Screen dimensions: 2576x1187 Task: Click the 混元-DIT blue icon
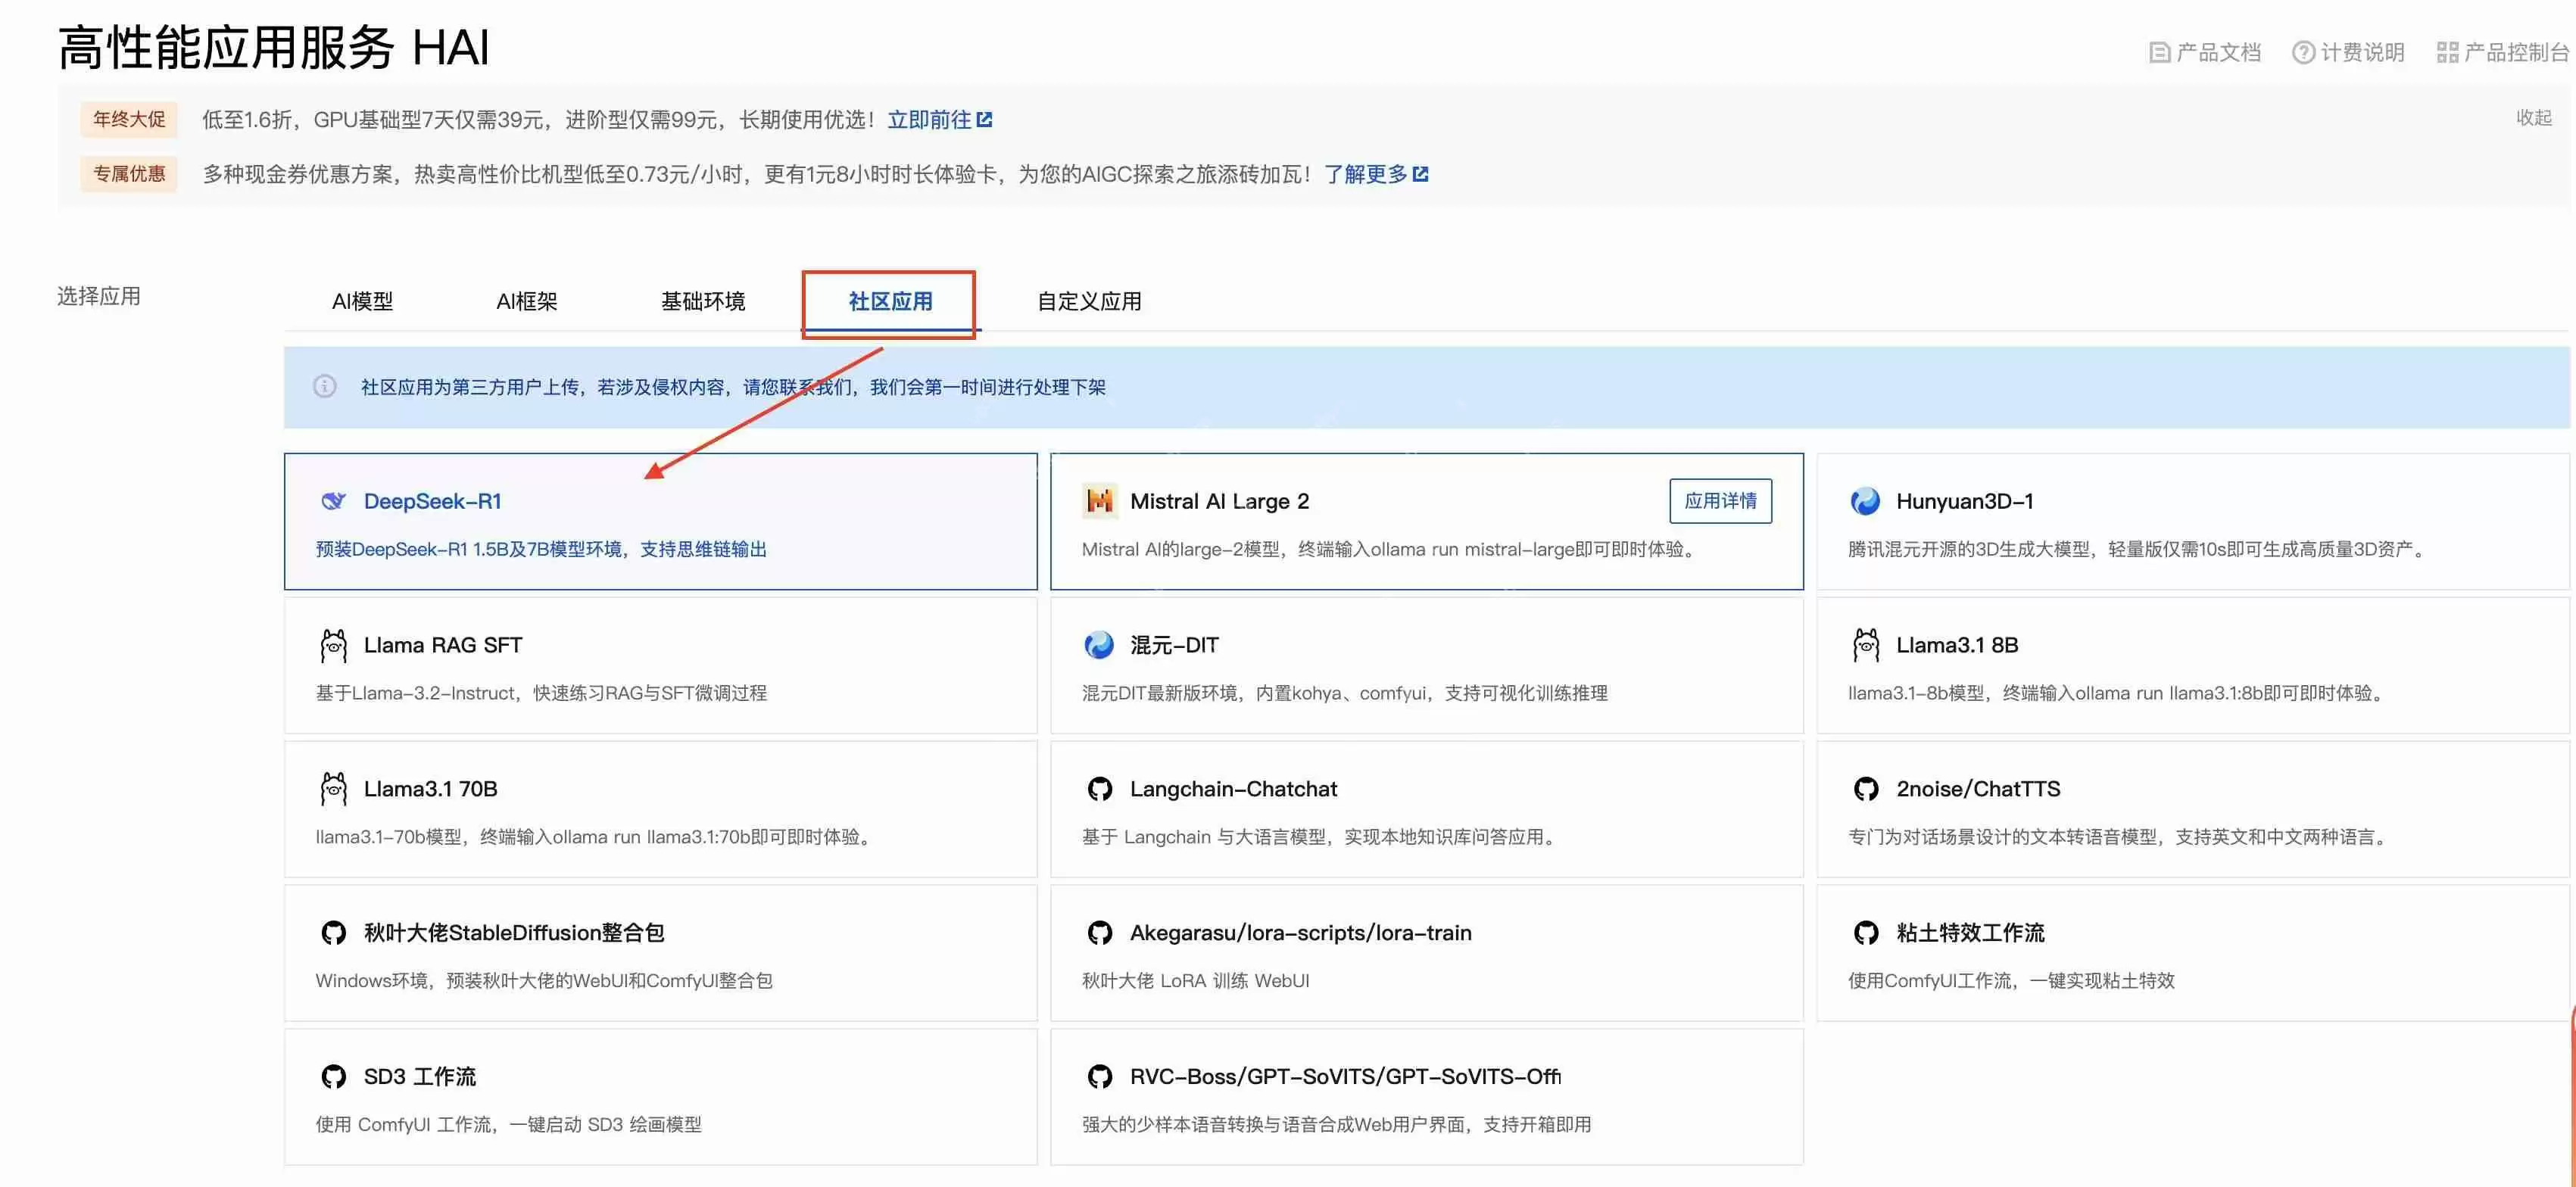1099,645
